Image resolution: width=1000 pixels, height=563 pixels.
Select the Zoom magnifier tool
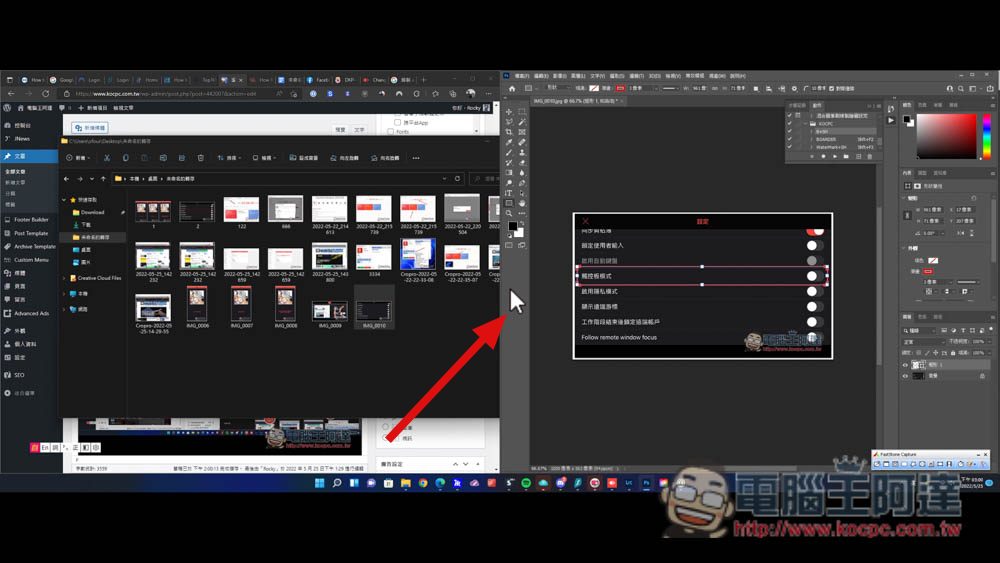(509, 213)
